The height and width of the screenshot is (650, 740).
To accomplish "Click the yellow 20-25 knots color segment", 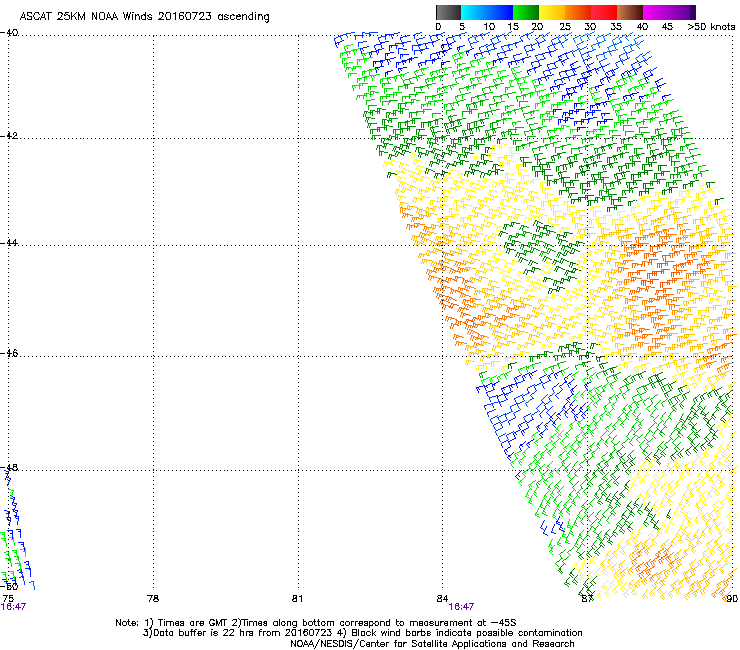I will tap(552, 12).
